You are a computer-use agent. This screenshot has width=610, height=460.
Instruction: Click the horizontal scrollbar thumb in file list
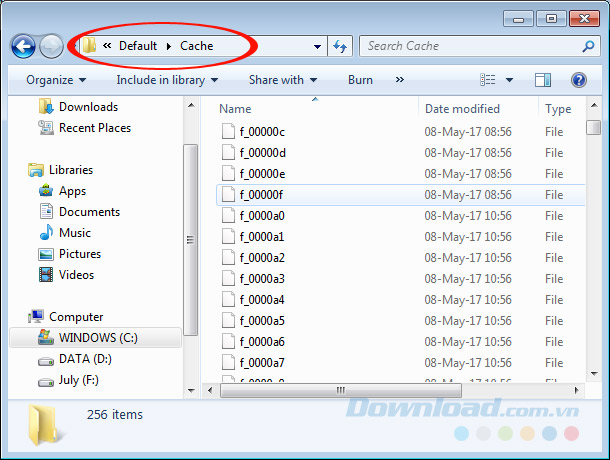click(x=341, y=390)
